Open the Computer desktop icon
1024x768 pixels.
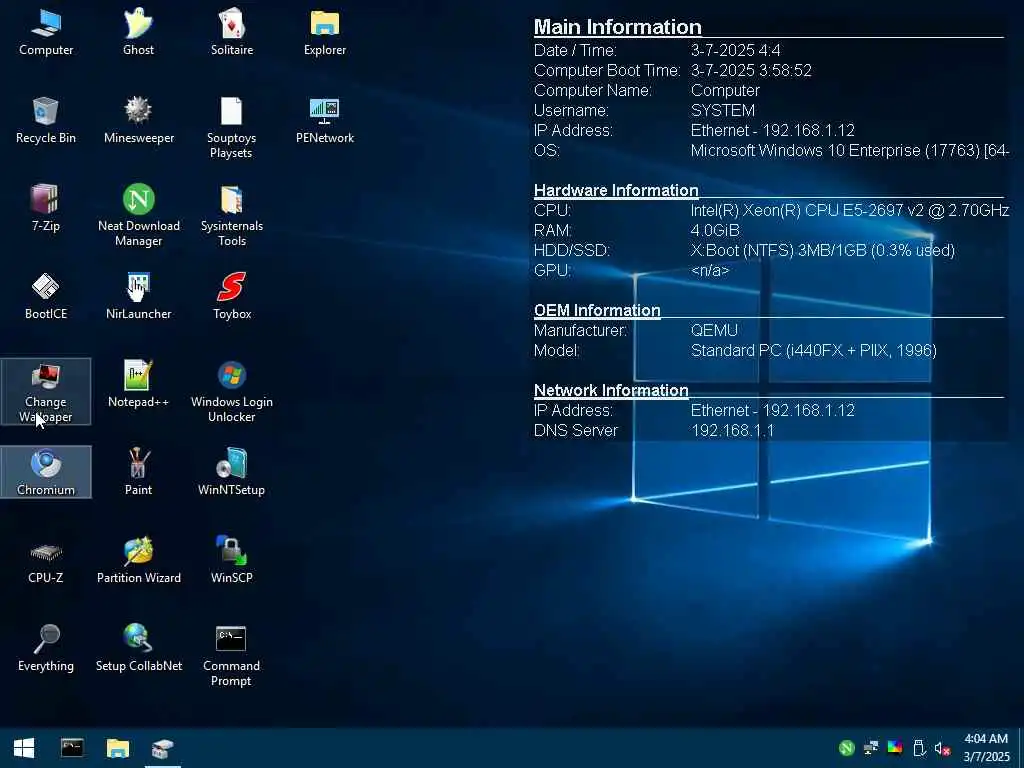tap(46, 33)
